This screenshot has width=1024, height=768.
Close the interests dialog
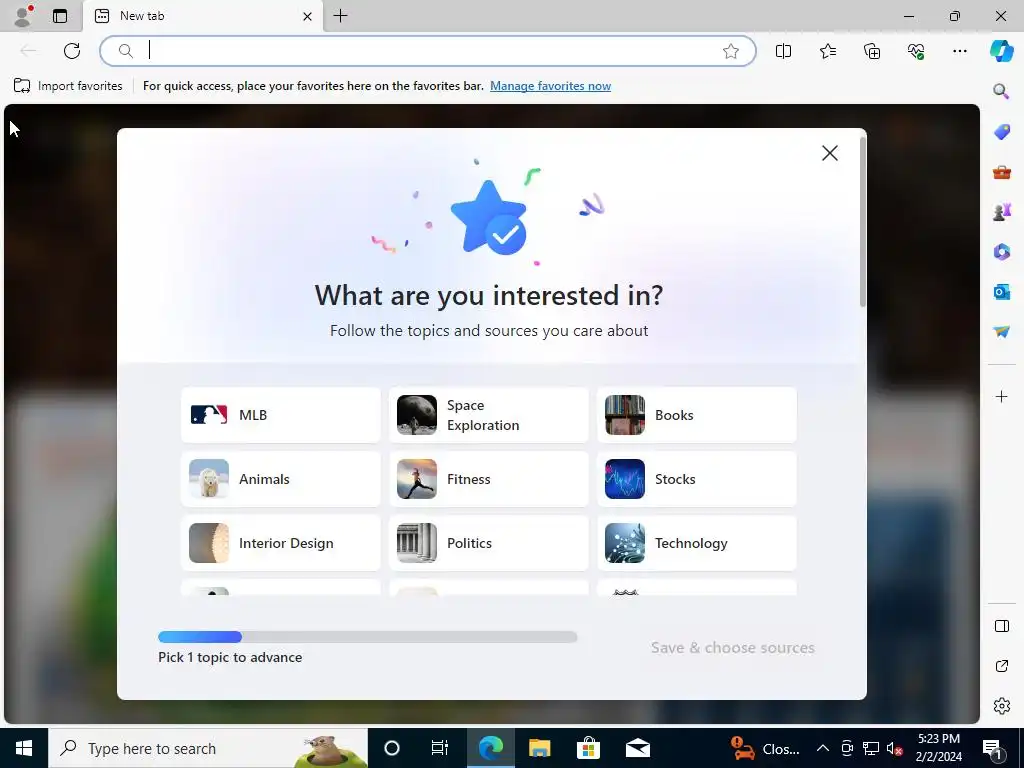(829, 153)
